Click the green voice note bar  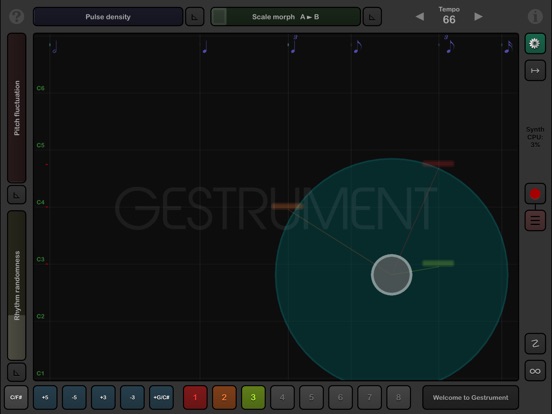(x=438, y=263)
